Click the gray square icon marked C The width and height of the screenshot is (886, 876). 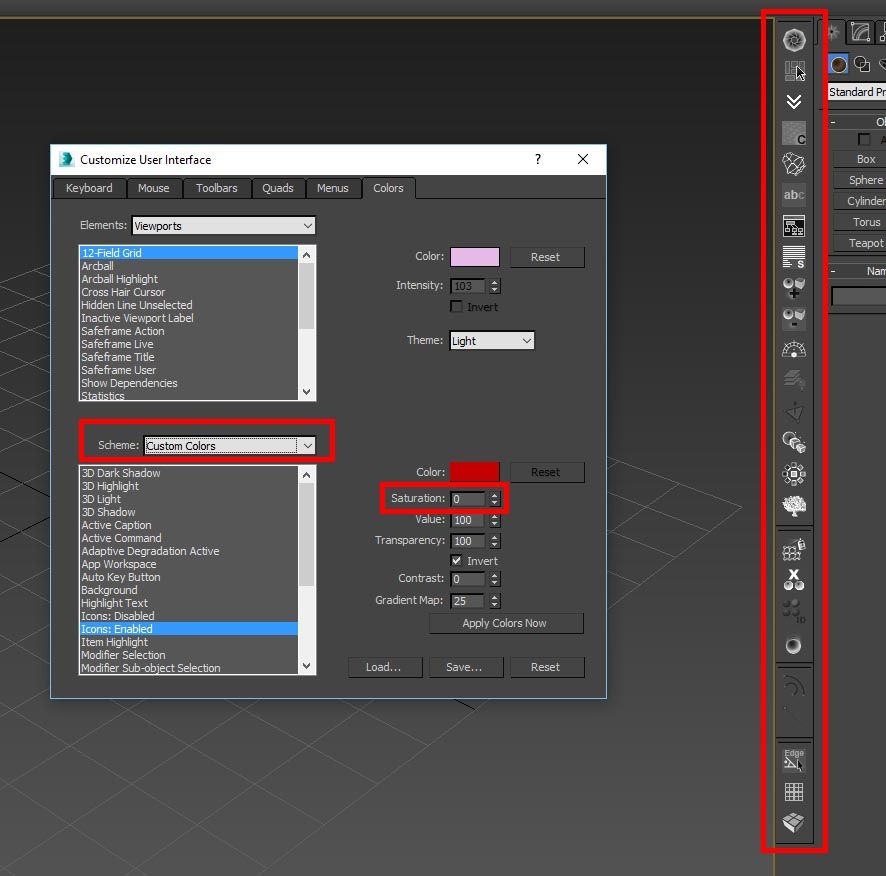[794, 133]
